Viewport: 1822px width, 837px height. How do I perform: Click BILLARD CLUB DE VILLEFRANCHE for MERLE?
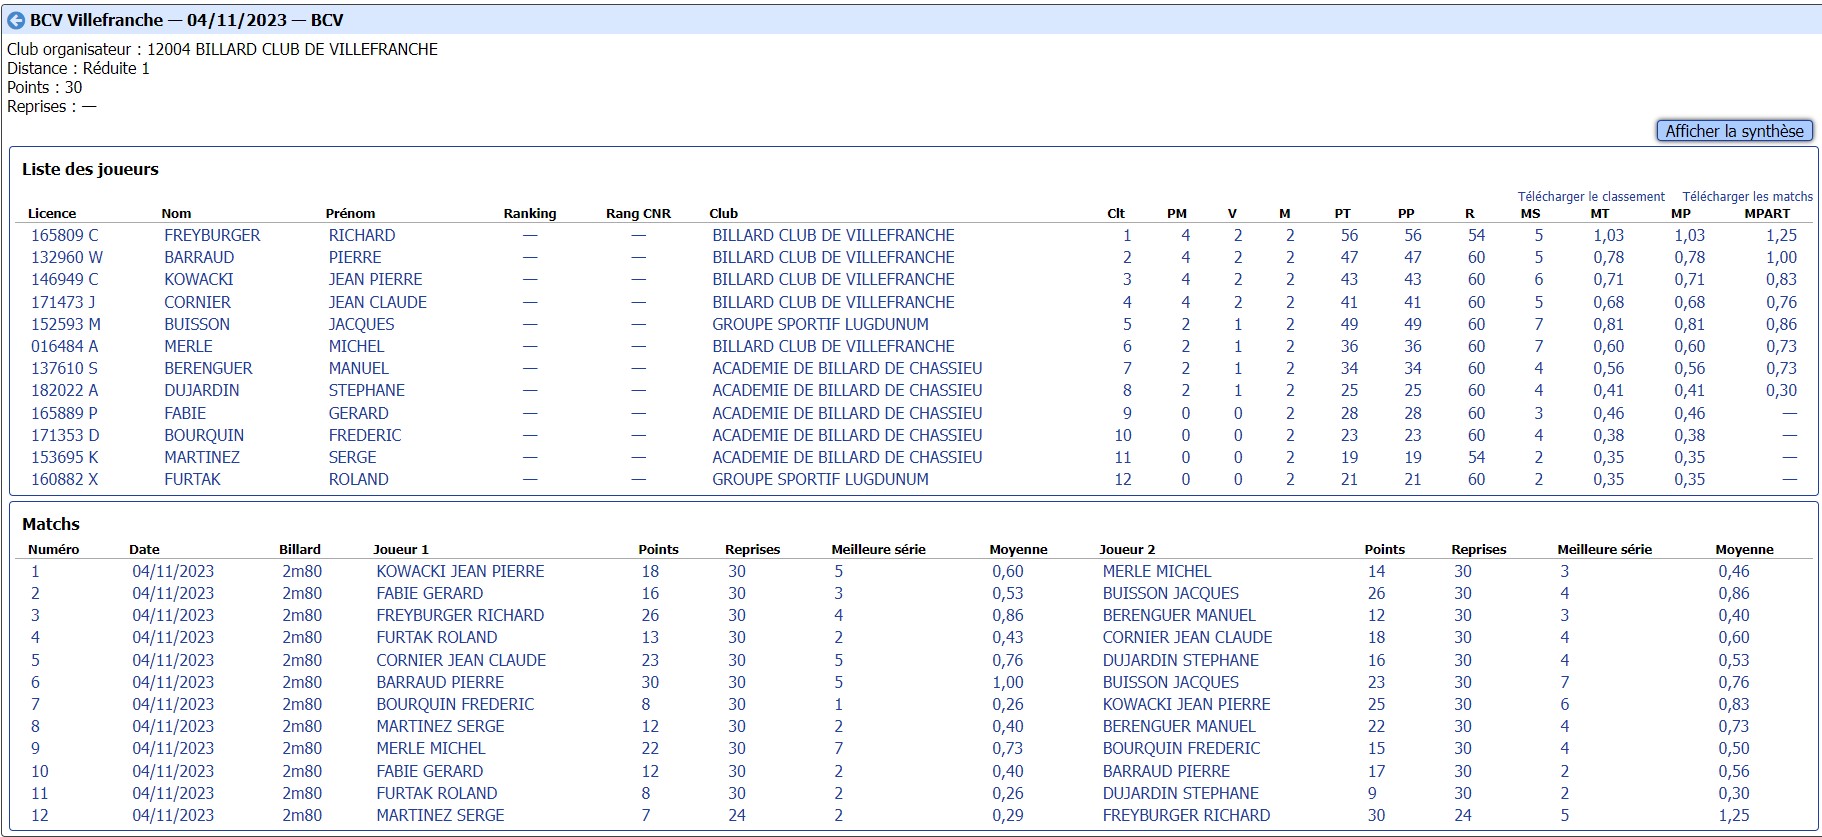pyautogui.click(x=833, y=346)
